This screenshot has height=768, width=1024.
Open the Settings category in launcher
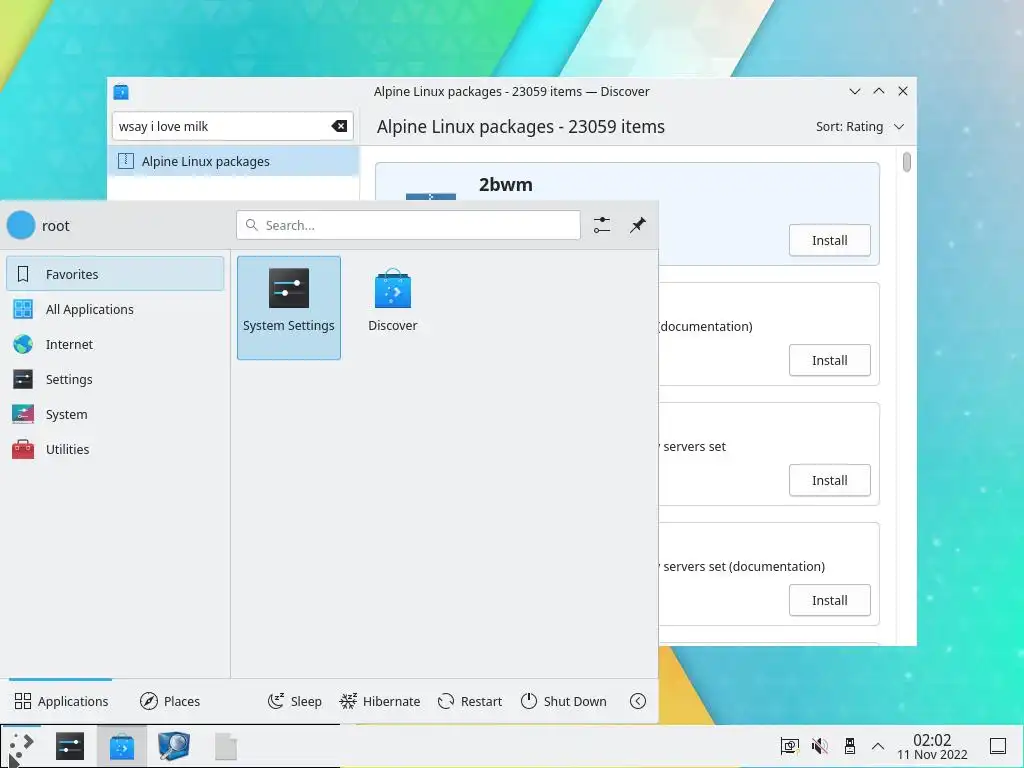115,379
